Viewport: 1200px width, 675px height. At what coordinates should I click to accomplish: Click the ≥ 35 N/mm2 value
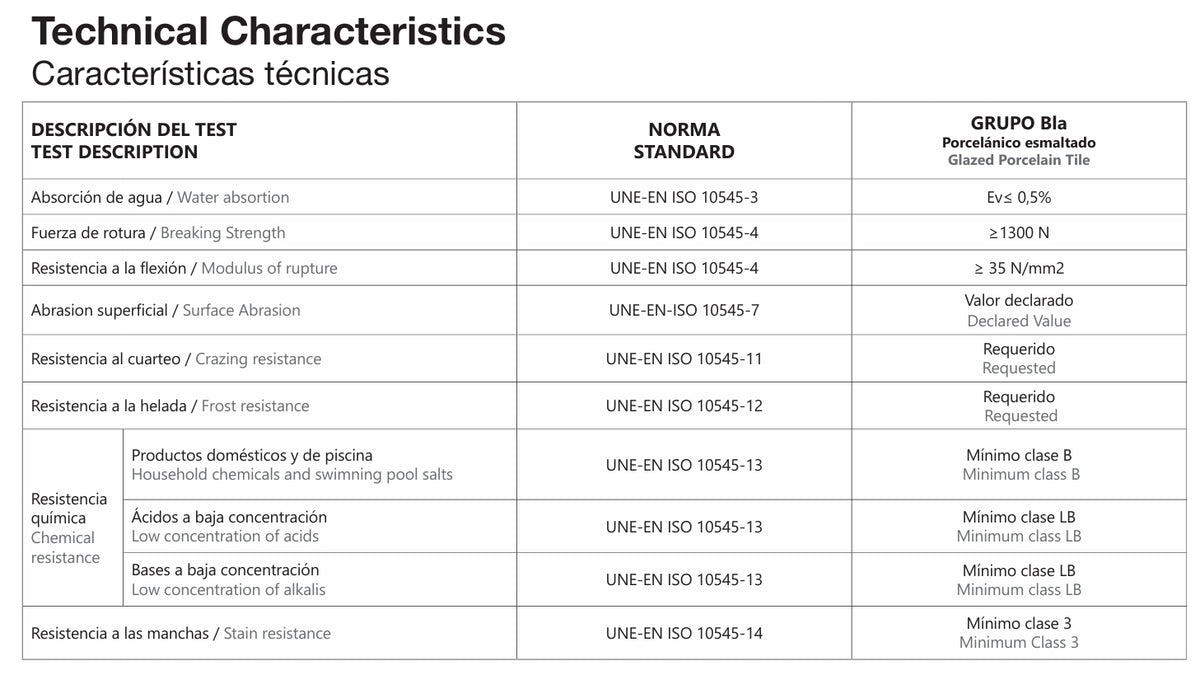coord(1019,268)
